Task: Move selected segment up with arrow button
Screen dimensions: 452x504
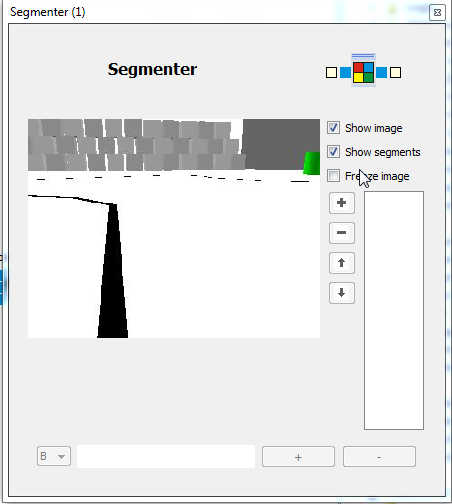Action: (x=342, y=263)
